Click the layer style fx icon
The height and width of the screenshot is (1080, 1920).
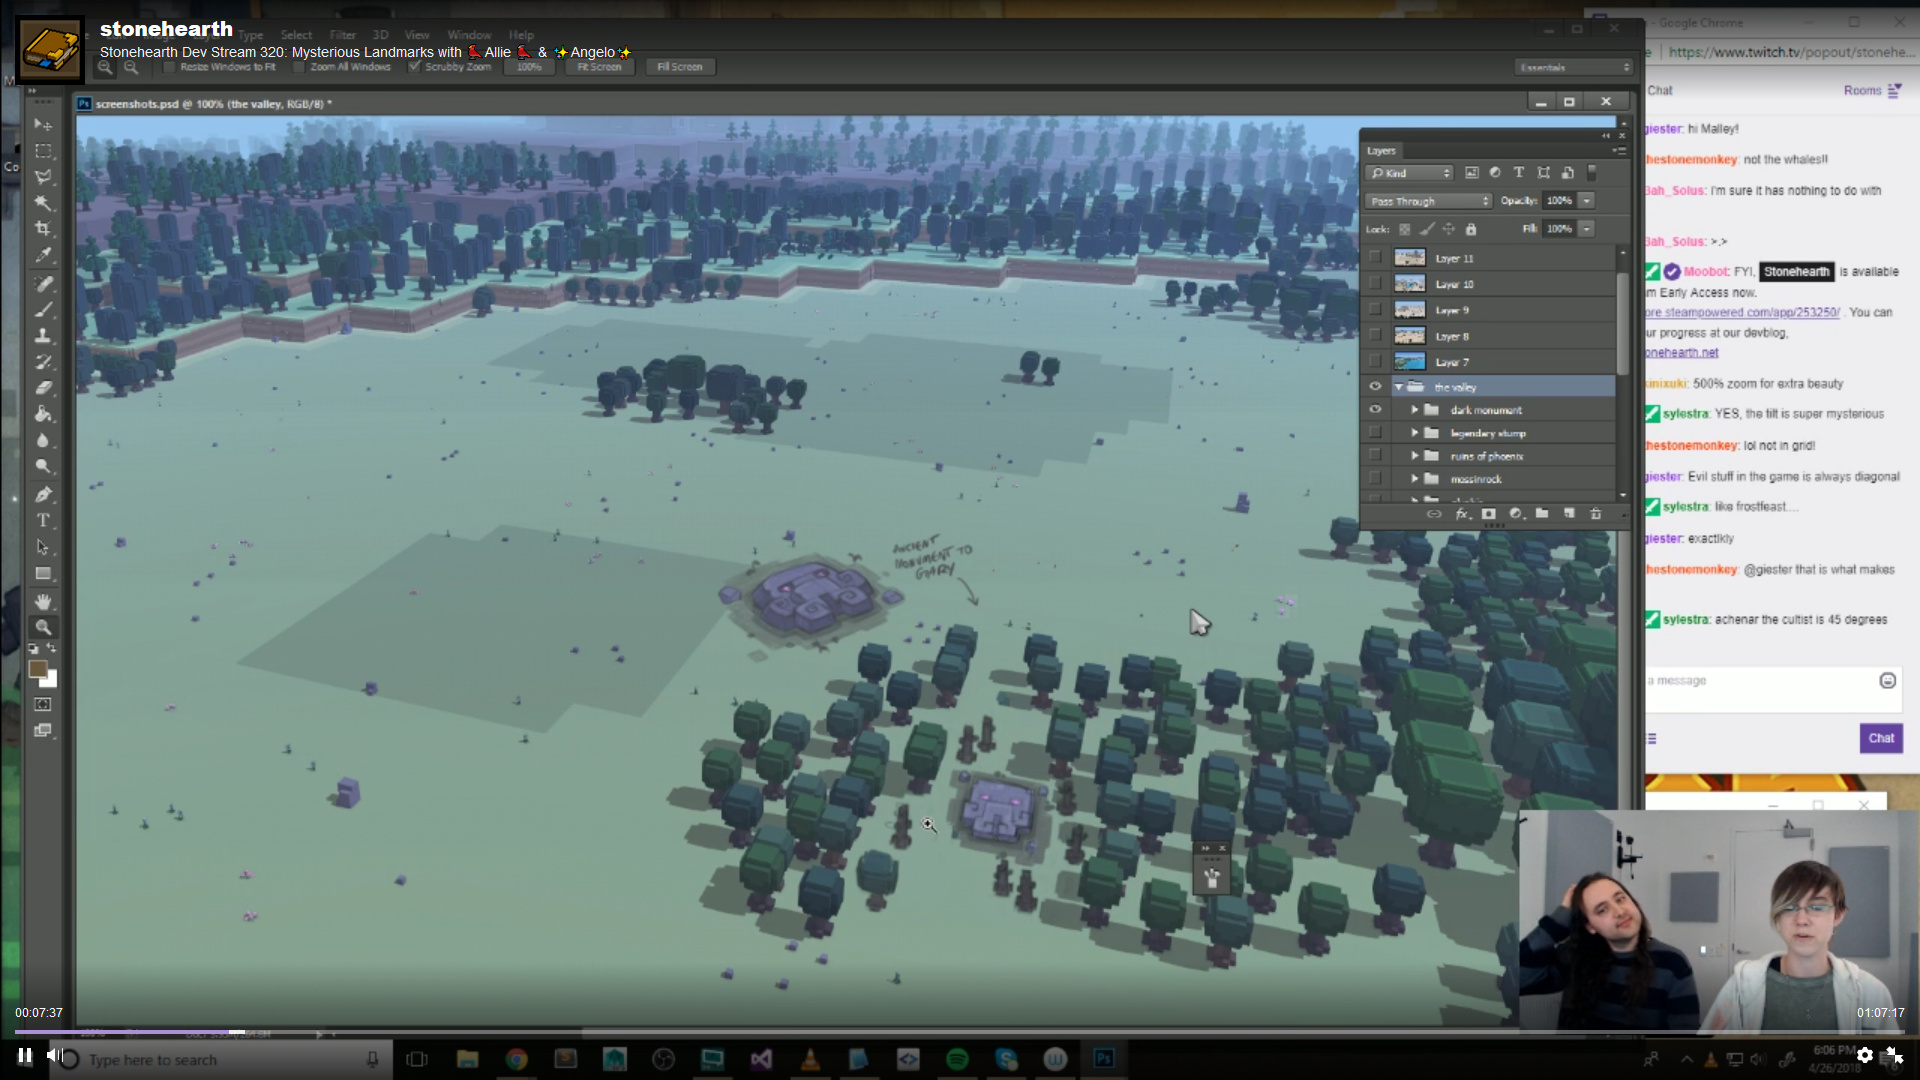[1462, 514]
